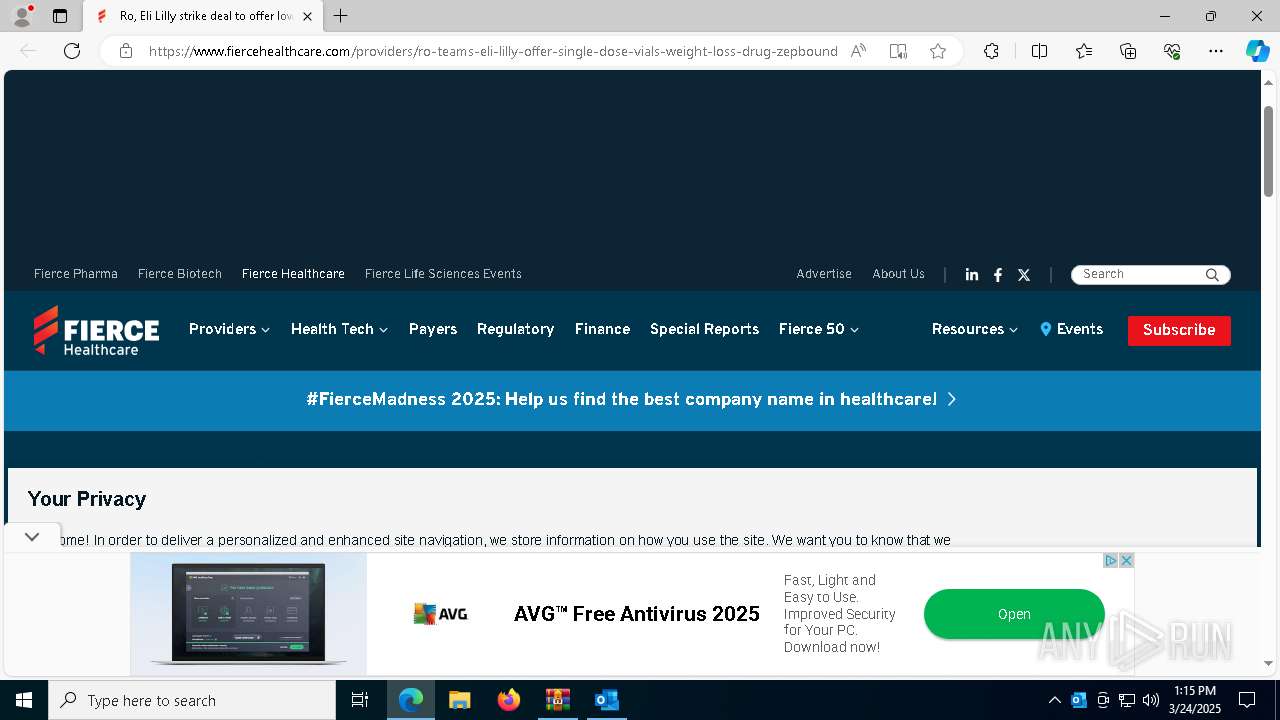Open the Fierce Pharma link

pos(76,274)
